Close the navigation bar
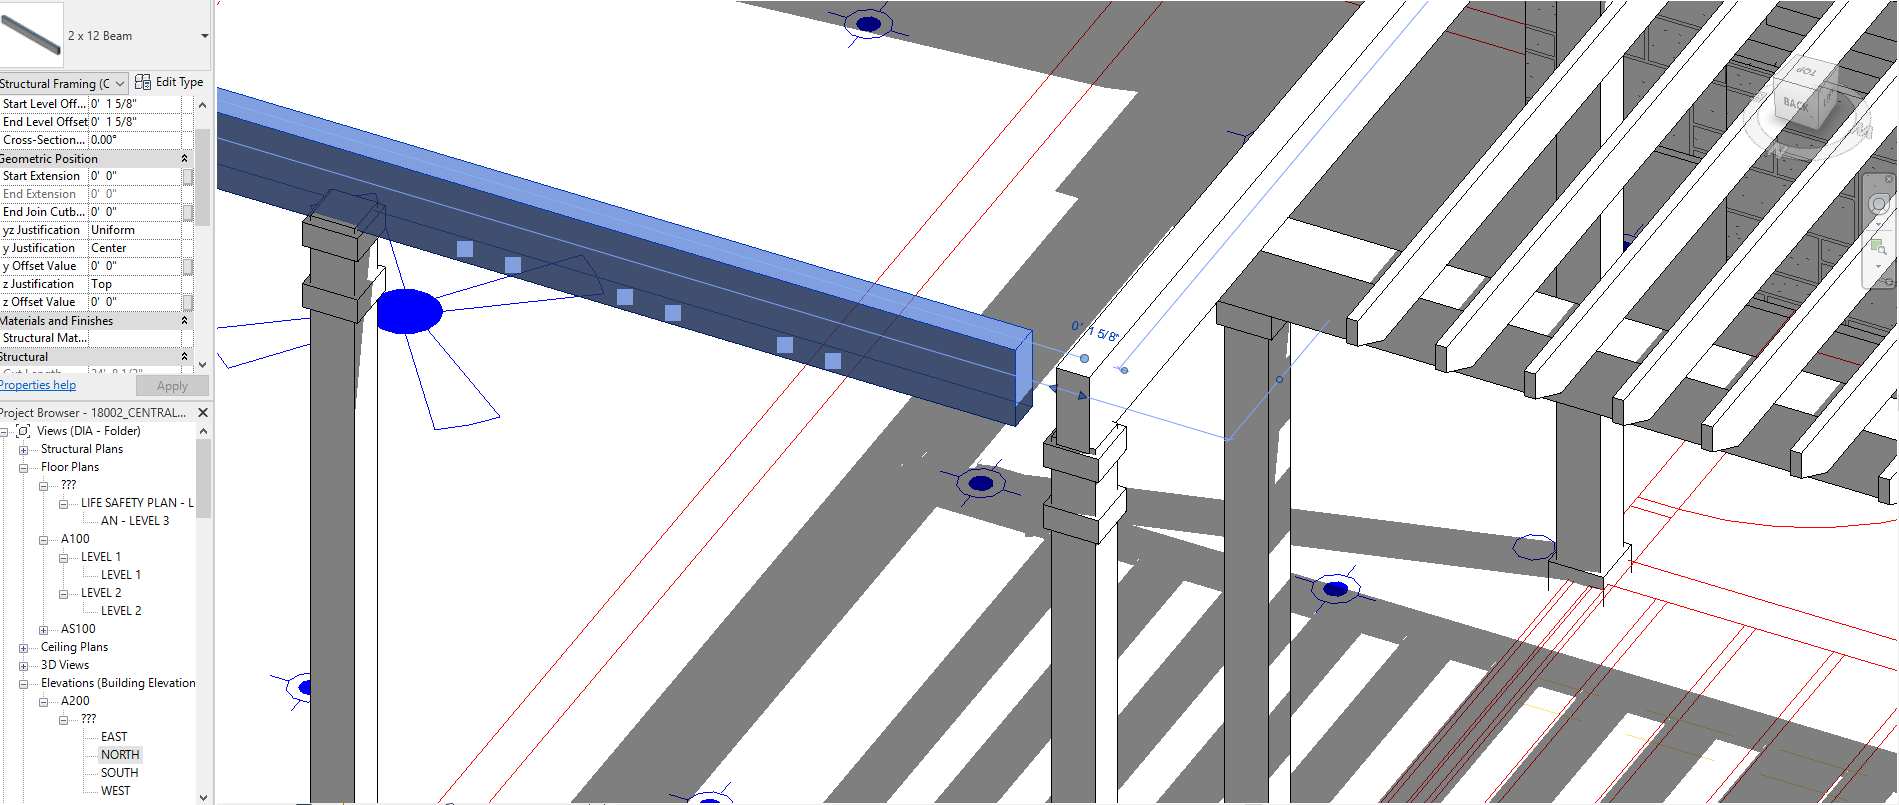The image size is (1899, 805). (1888, 180)
